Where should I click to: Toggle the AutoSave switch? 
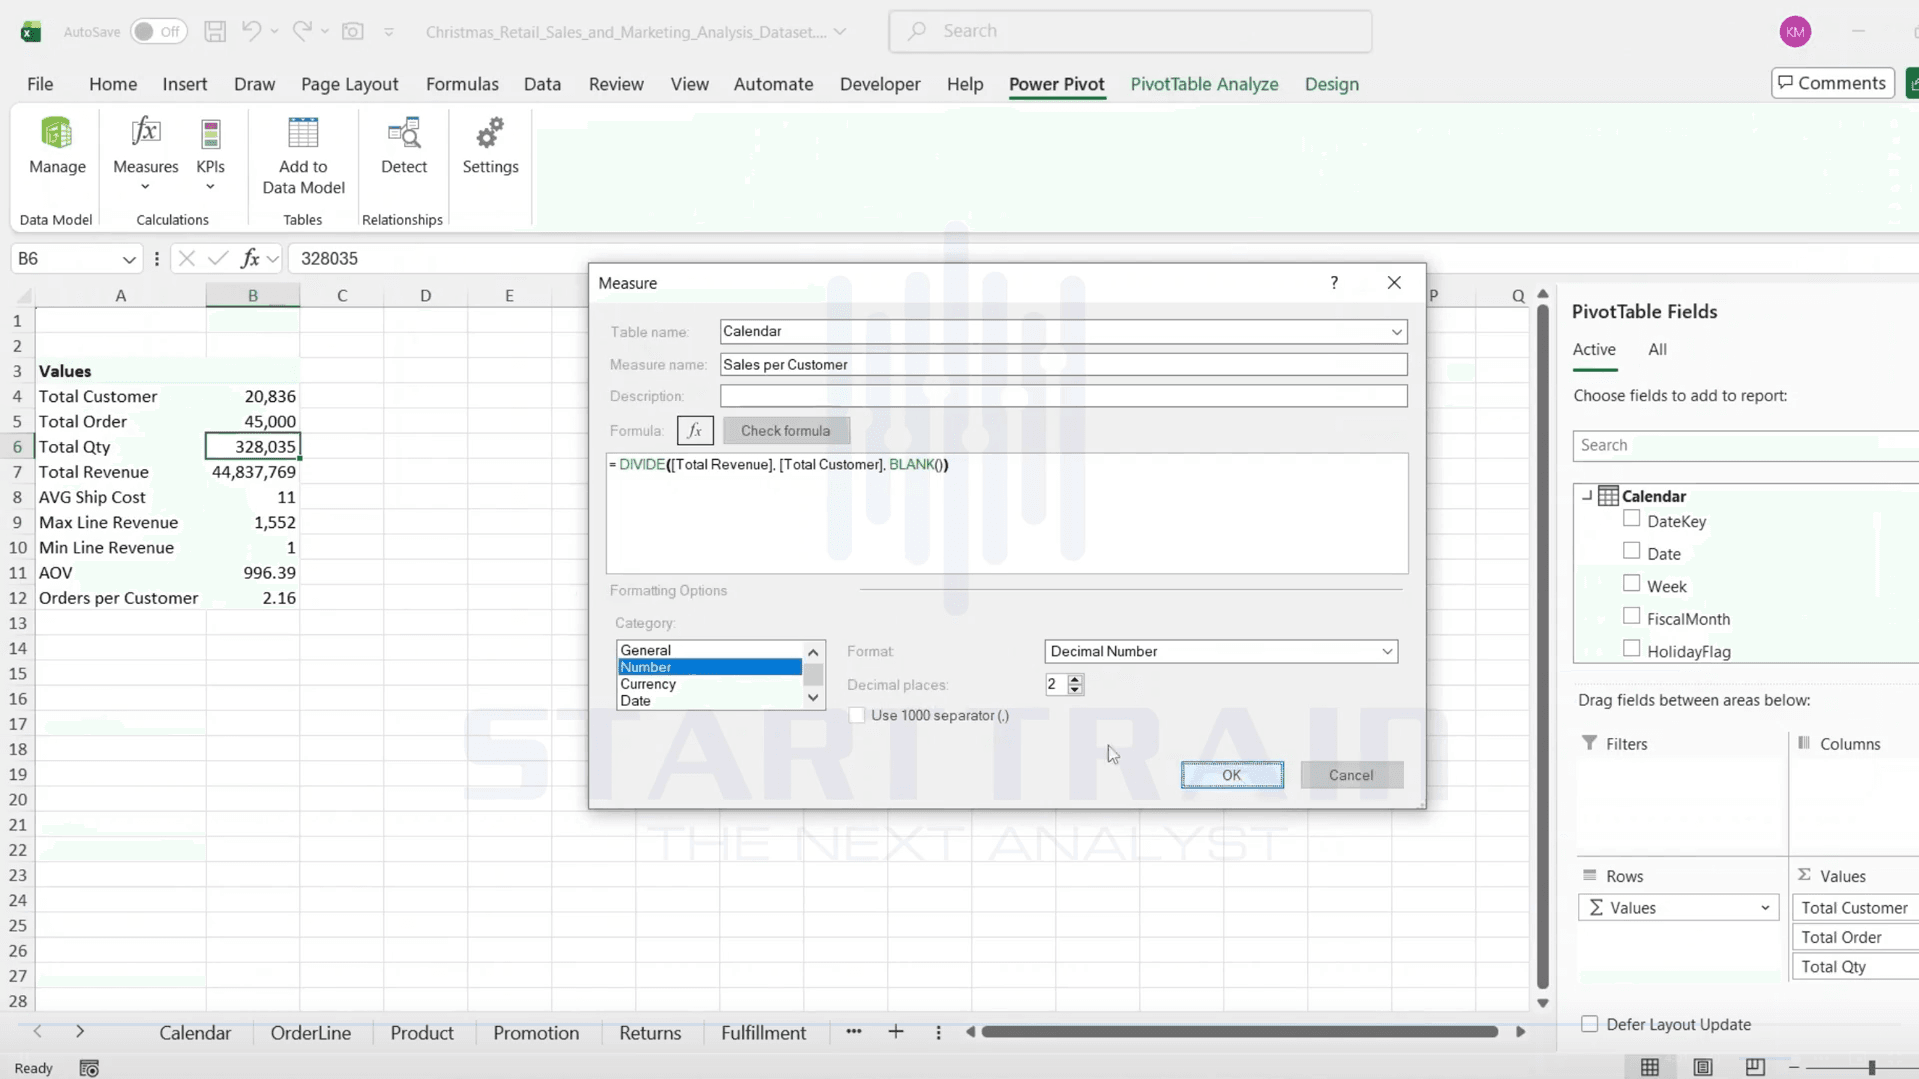point(158,31)
